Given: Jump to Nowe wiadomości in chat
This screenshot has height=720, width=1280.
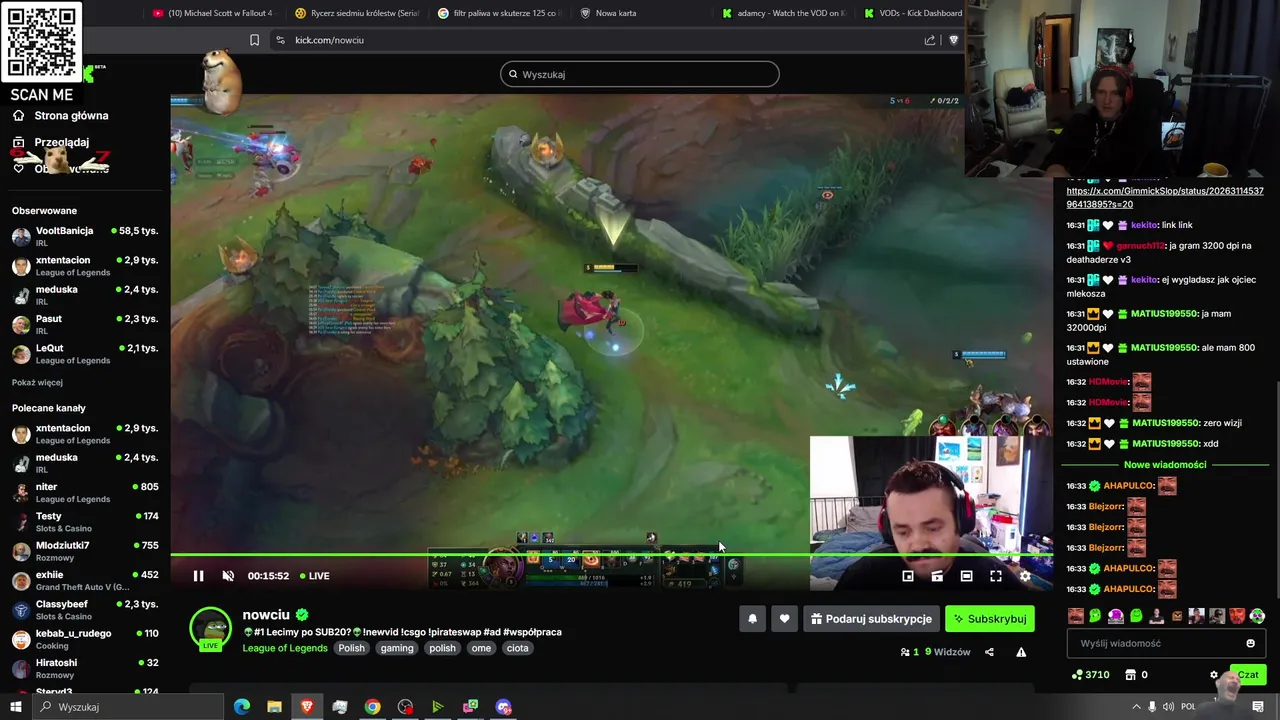Looking at the screenshot, I should 1164,464.
